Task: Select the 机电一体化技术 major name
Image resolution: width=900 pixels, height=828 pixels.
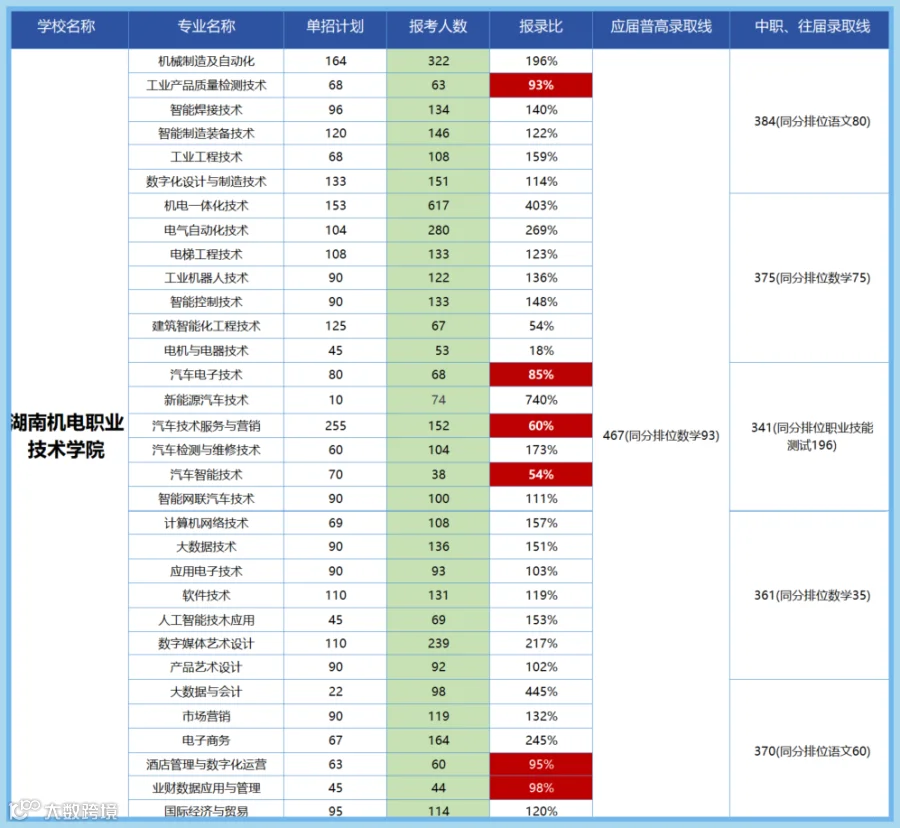Action: coord(206,205)
